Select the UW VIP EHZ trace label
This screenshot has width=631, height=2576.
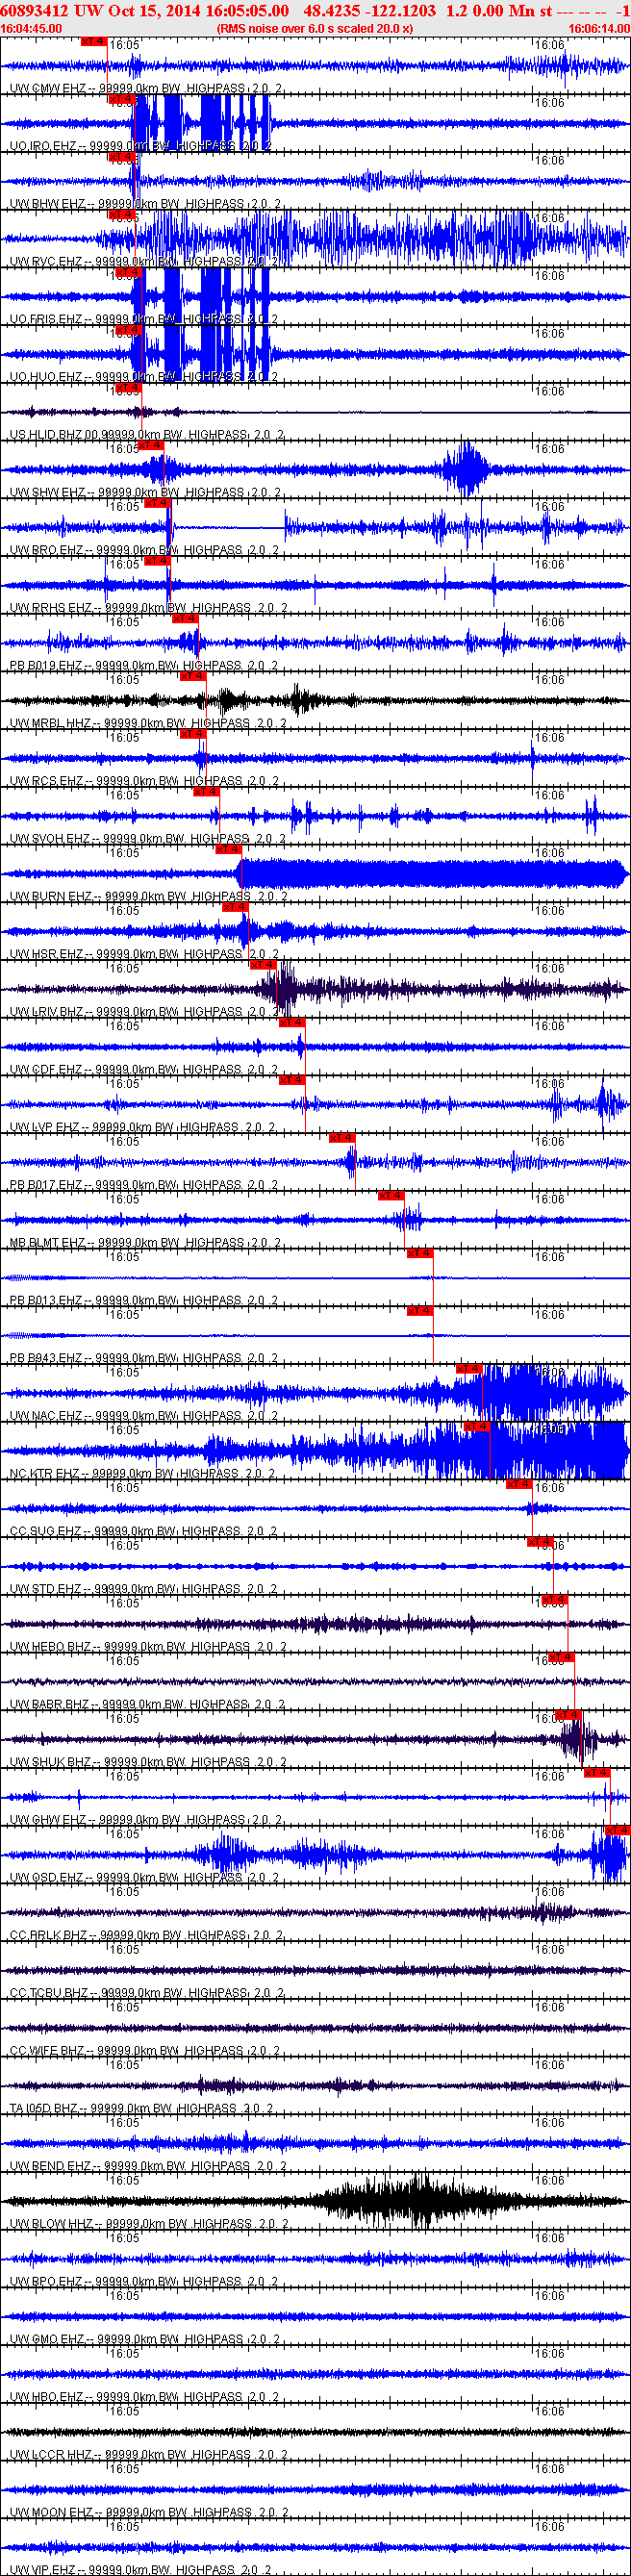point(140,2570)
